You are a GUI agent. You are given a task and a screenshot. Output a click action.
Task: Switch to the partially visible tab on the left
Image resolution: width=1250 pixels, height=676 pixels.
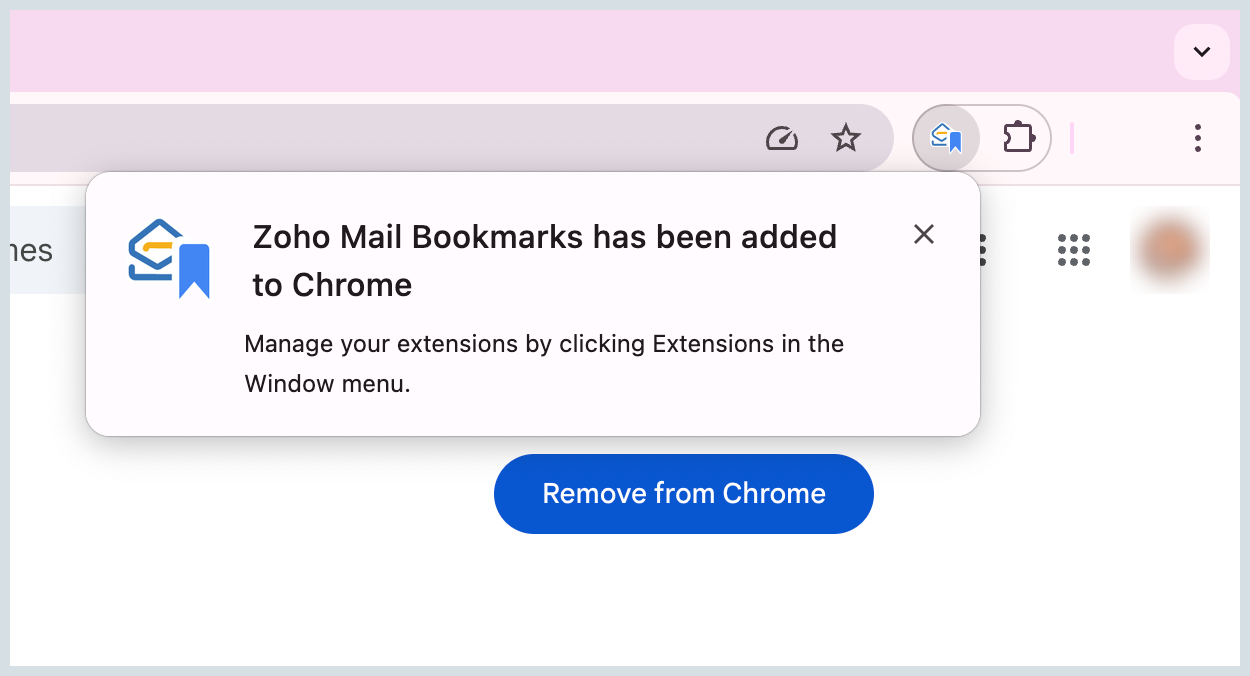pos(30,250)
